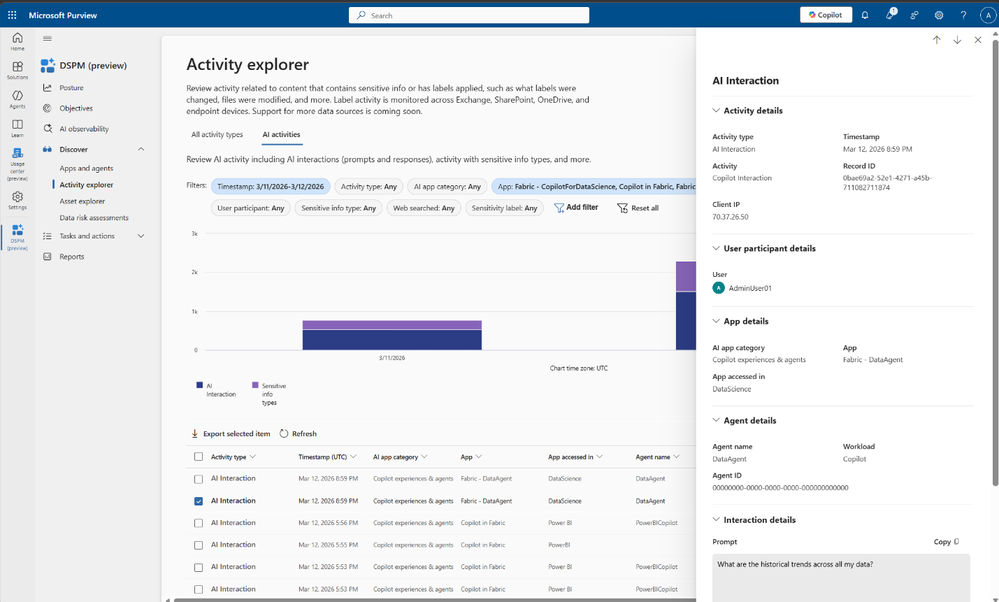Open Activity explorer nav item
This screenshot has width=999, height=602.
point(86,185)
